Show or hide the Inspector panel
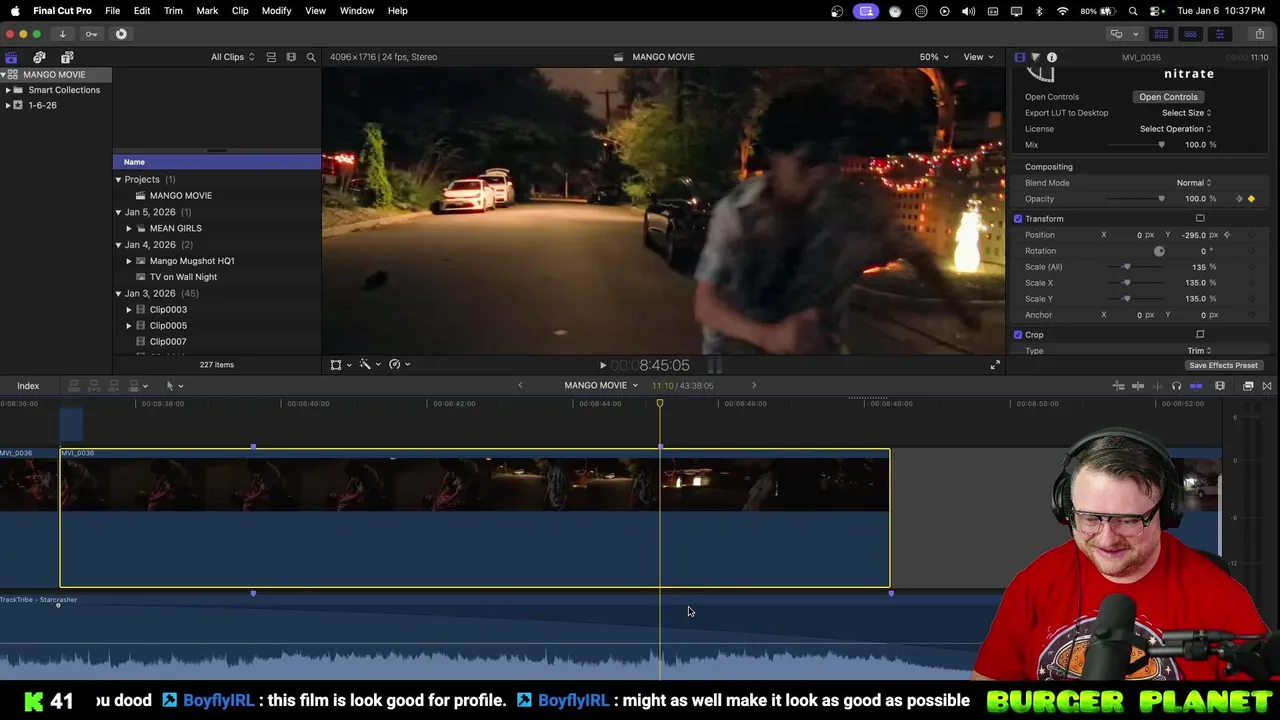Image resolution: width=1280 pixels, height=720 pixels. click(x=1219, y=34)
